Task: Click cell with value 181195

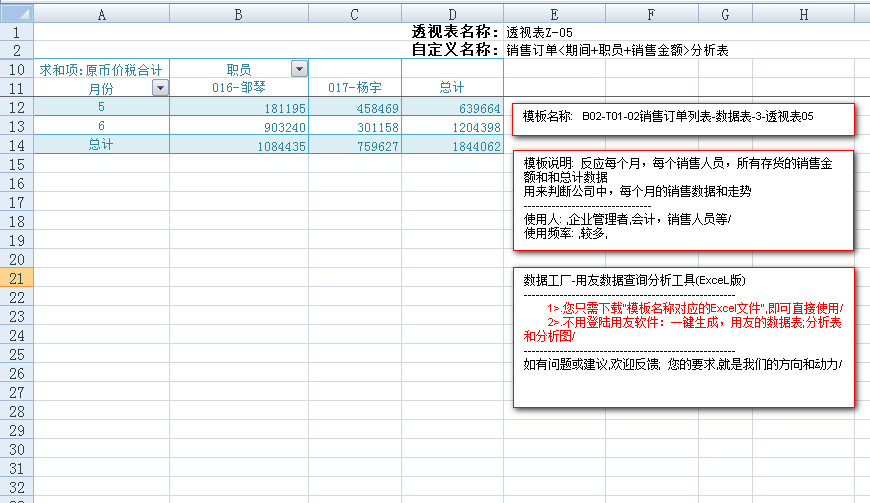Action: [x=239, y=108]
